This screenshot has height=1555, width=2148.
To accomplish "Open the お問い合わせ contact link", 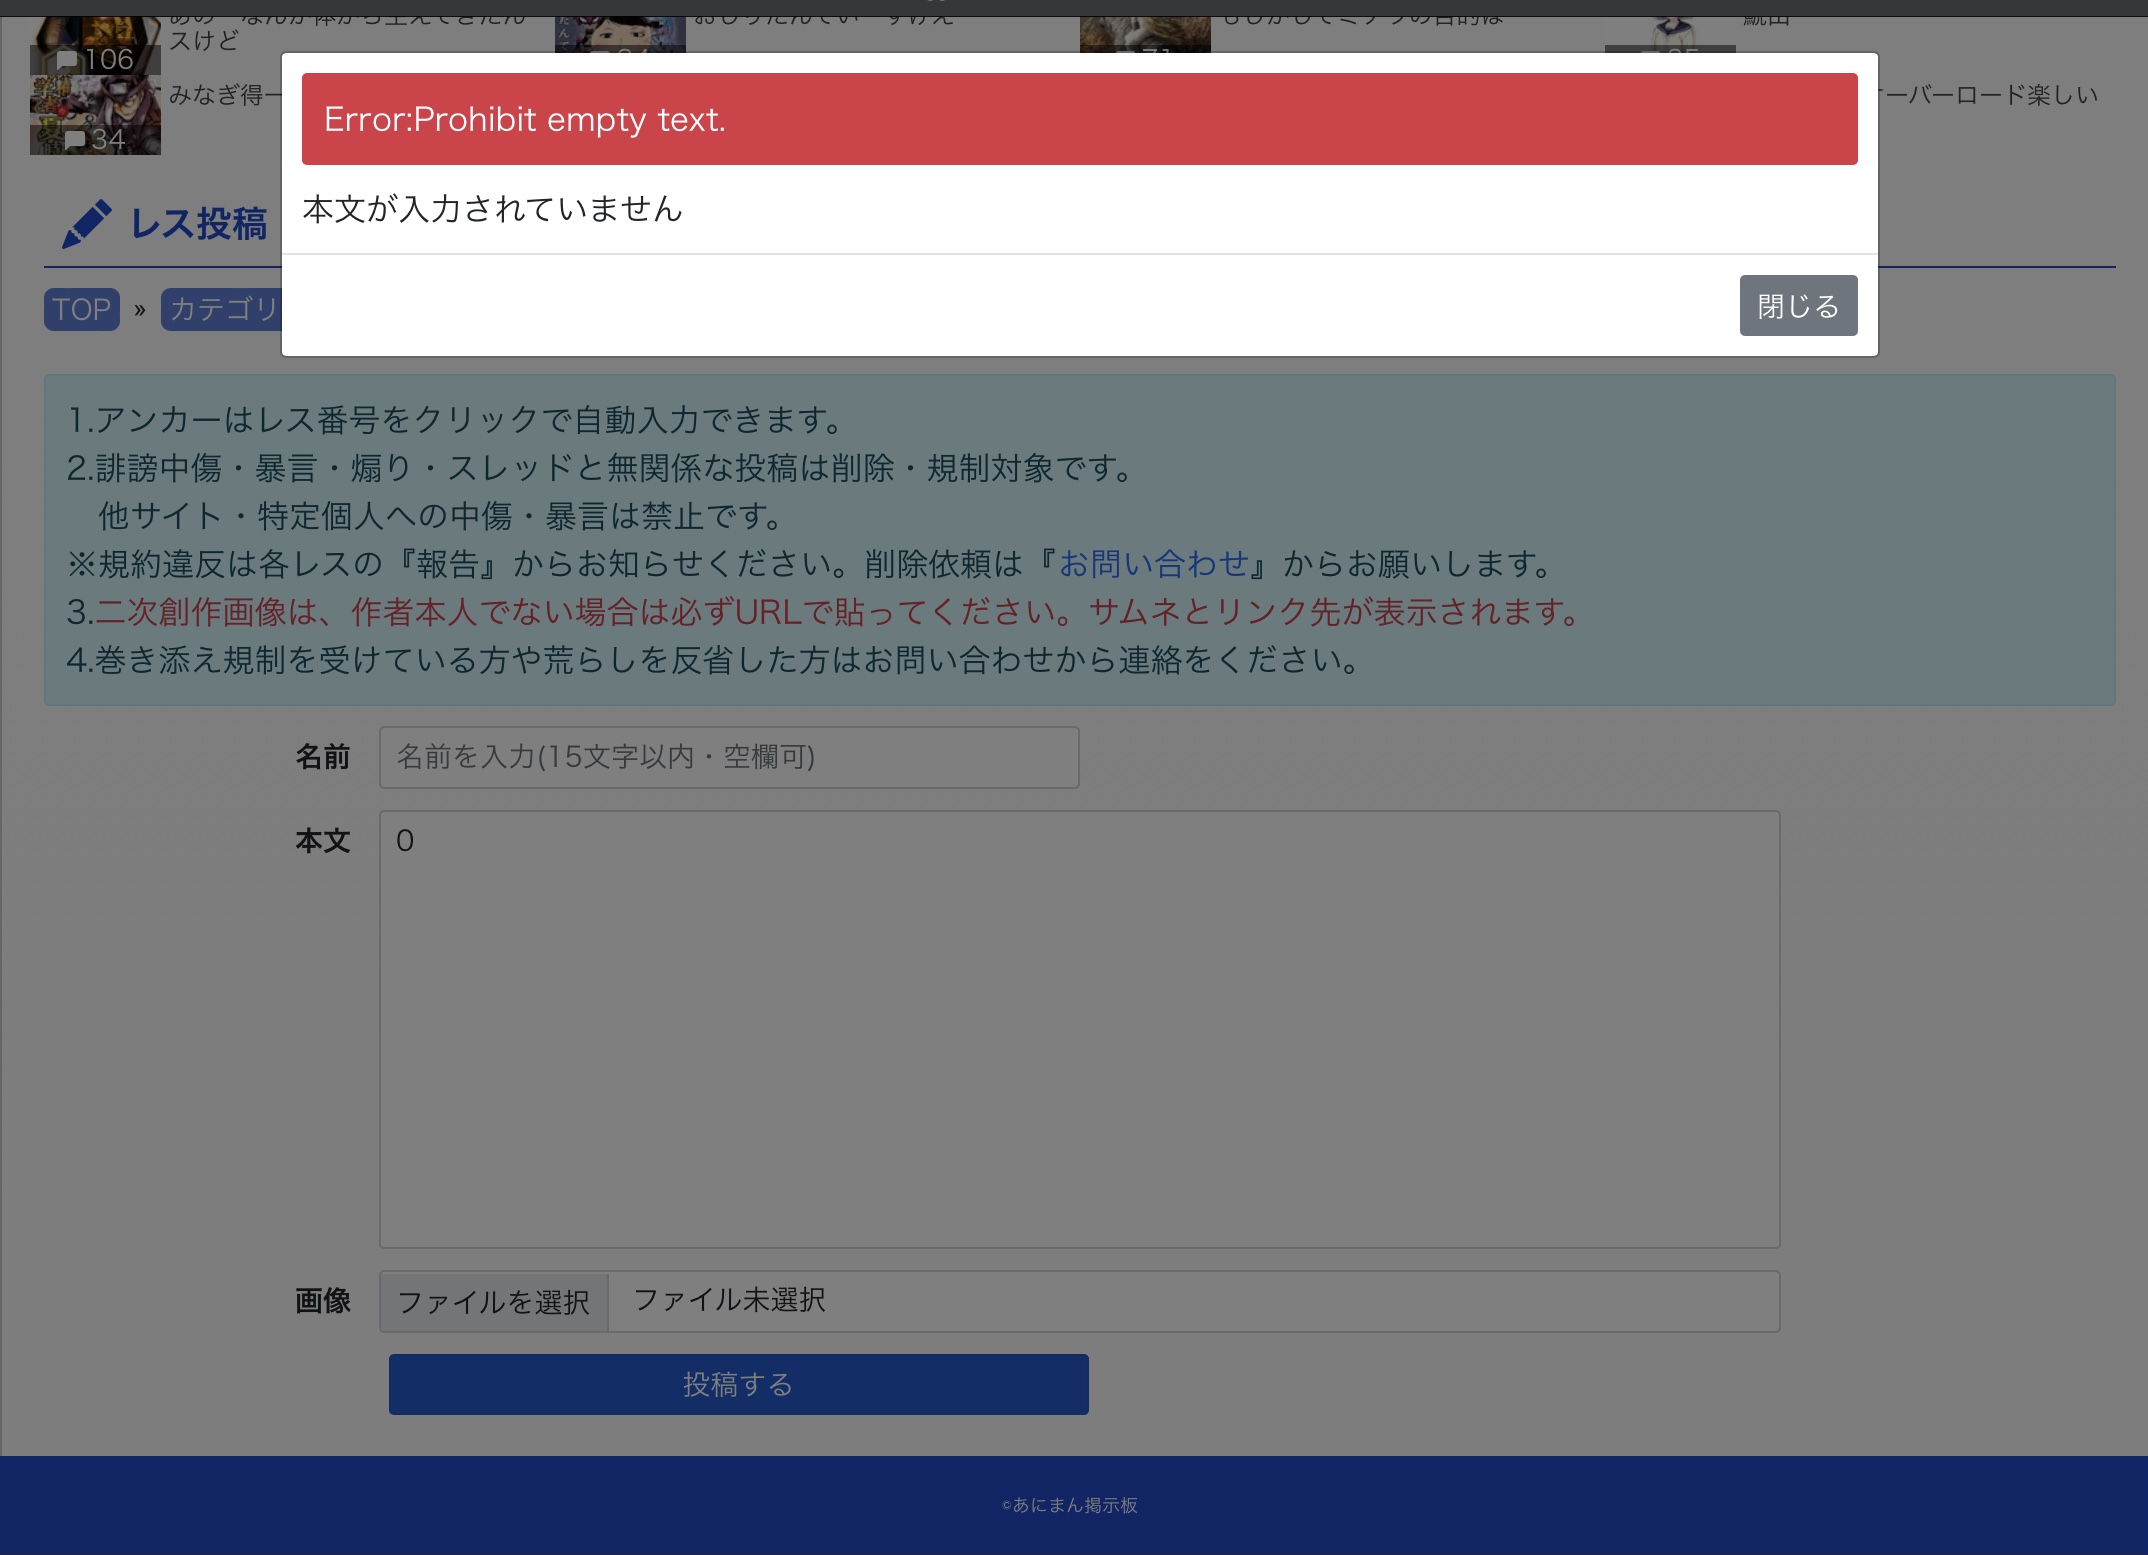I will pos(1153,564).
